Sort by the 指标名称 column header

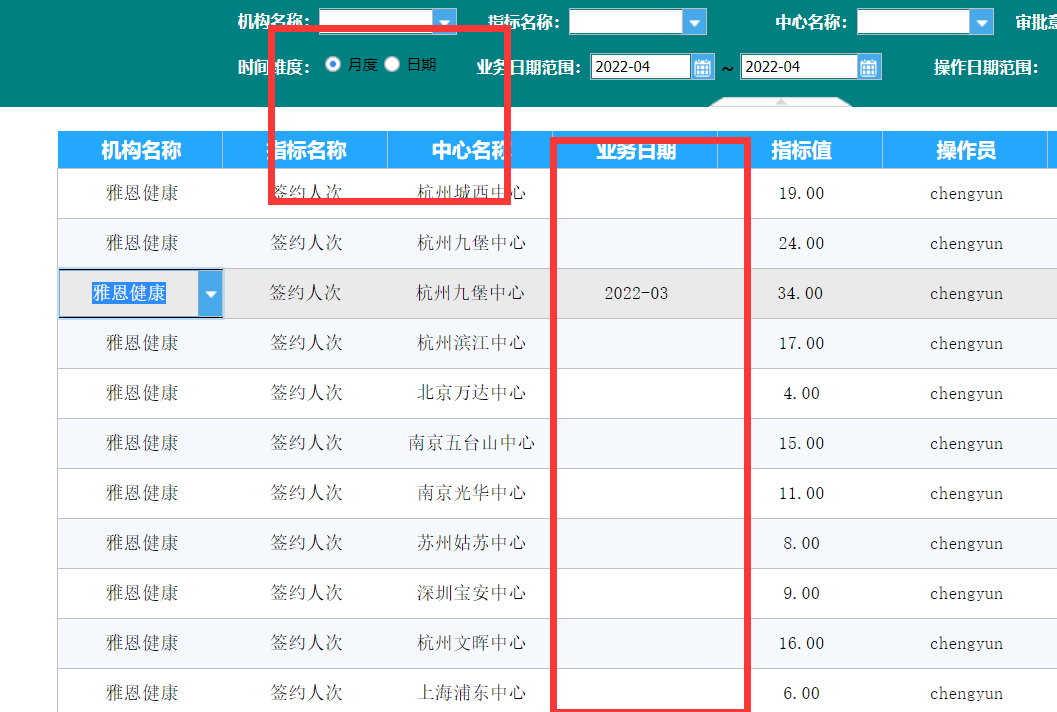coord(305,150)
